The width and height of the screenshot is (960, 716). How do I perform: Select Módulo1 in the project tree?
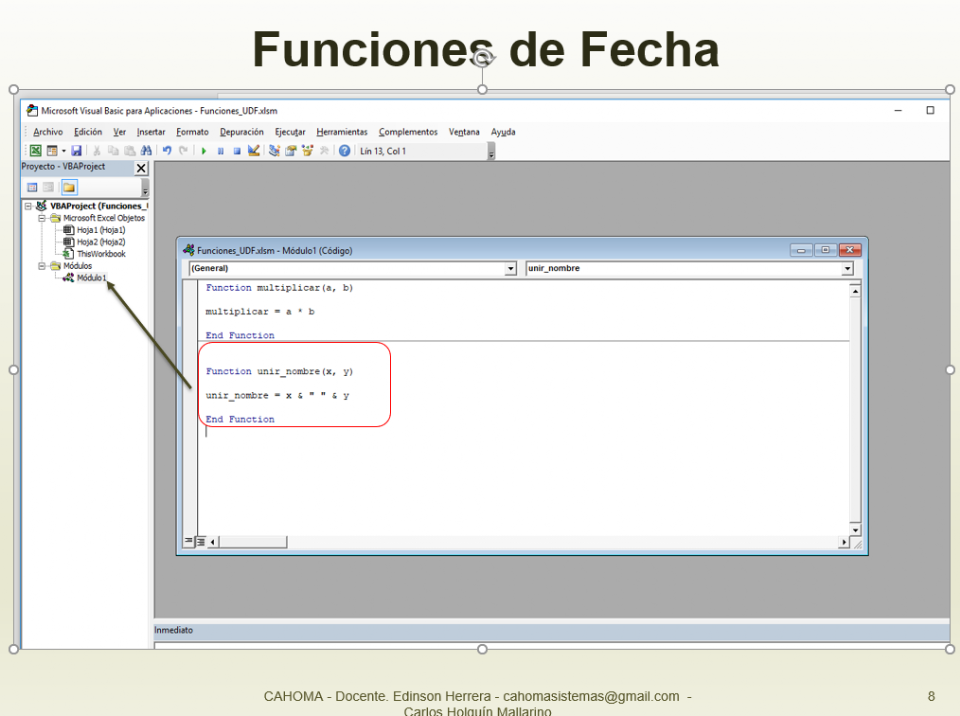coord(90,278)
